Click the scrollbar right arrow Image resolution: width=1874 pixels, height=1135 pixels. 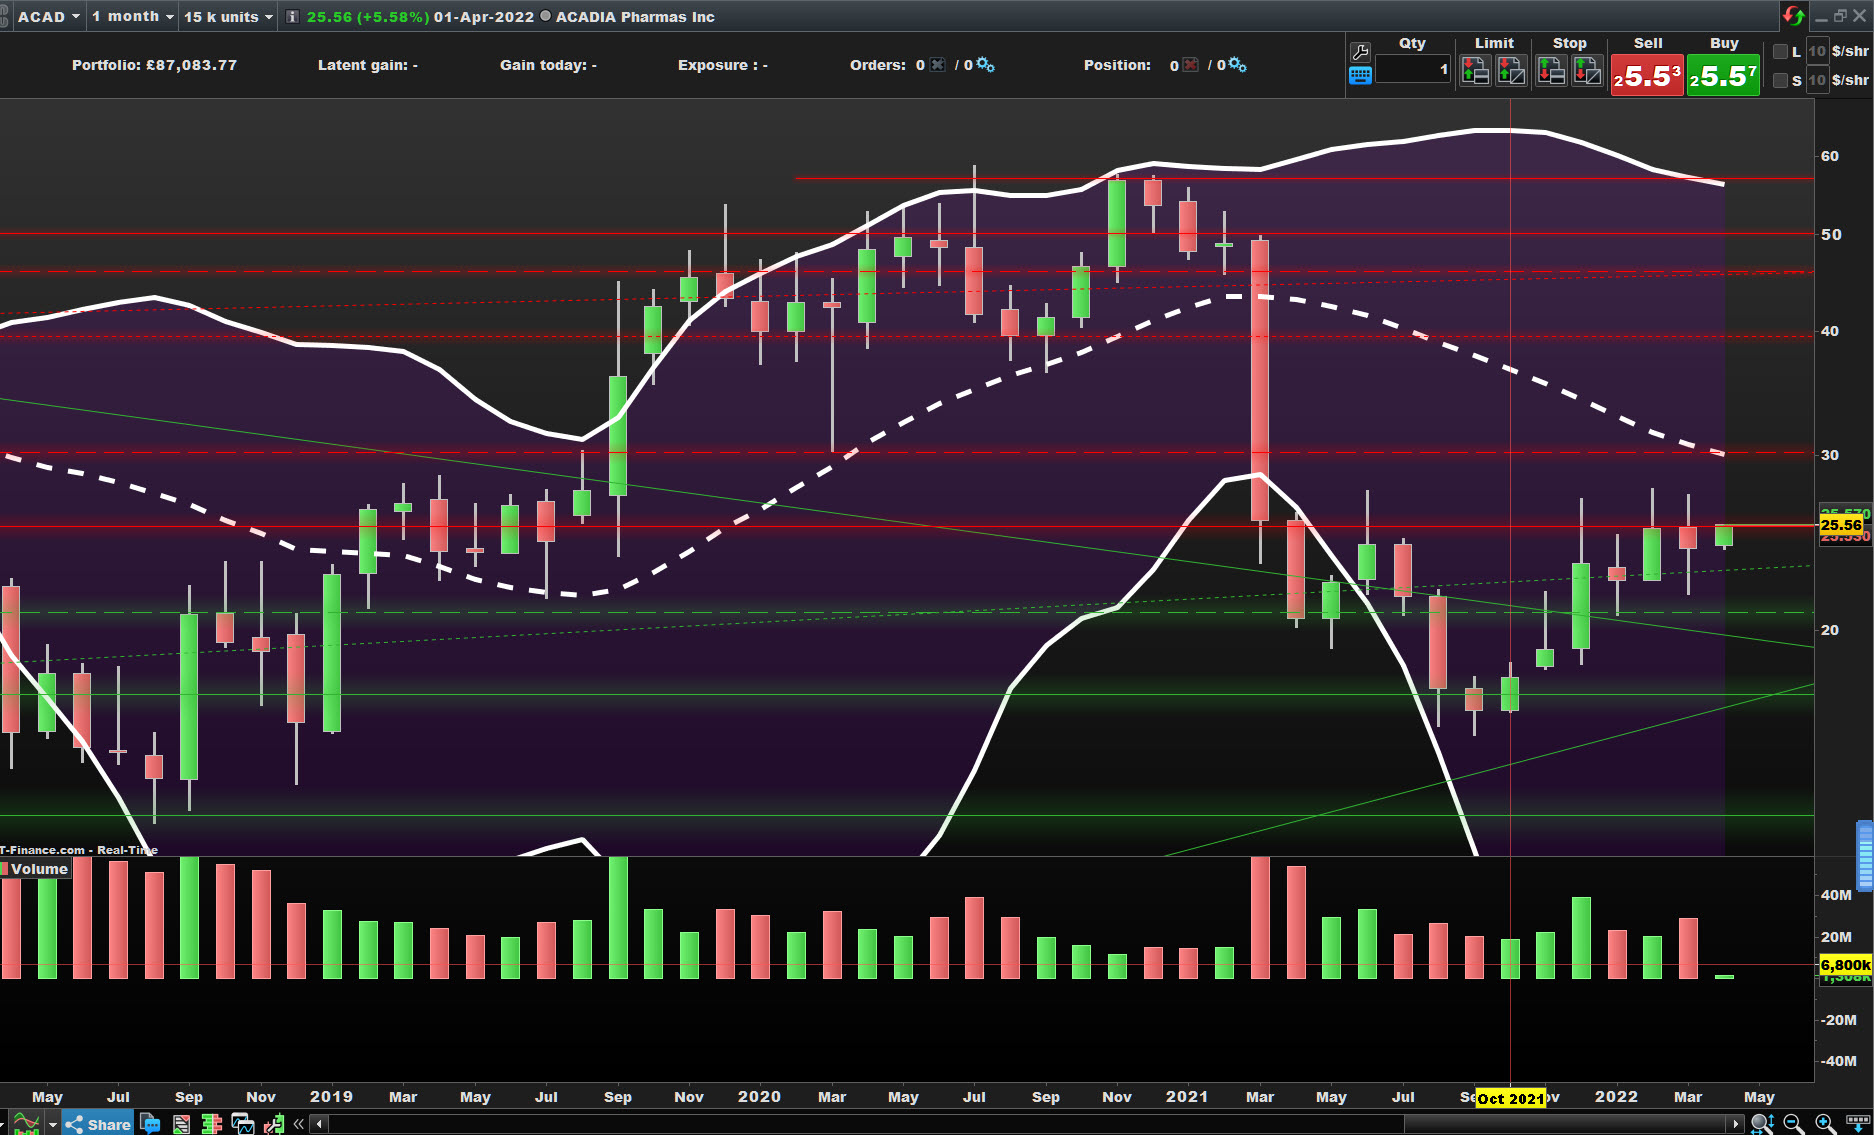[1736, 1124]
